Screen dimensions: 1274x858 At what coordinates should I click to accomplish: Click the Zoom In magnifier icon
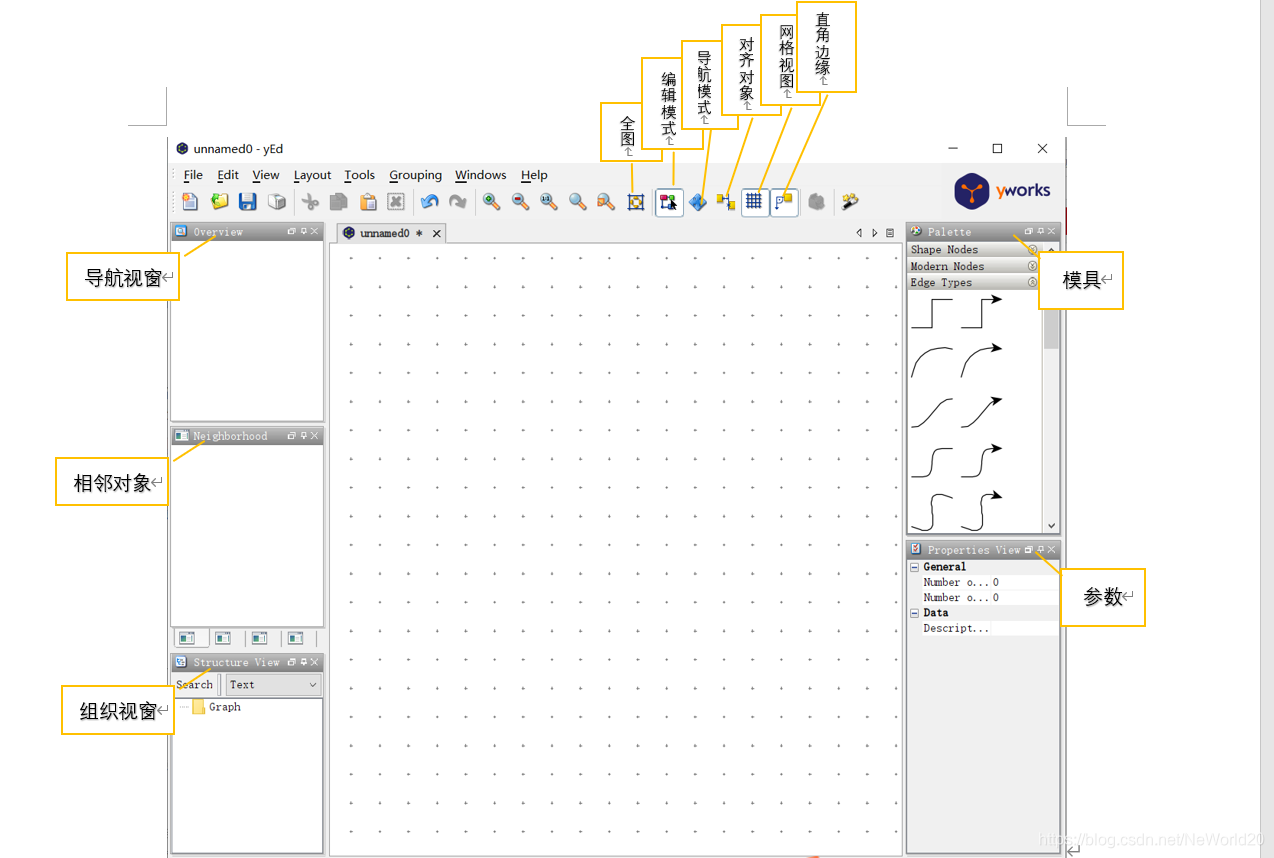(x=491, y=202)
